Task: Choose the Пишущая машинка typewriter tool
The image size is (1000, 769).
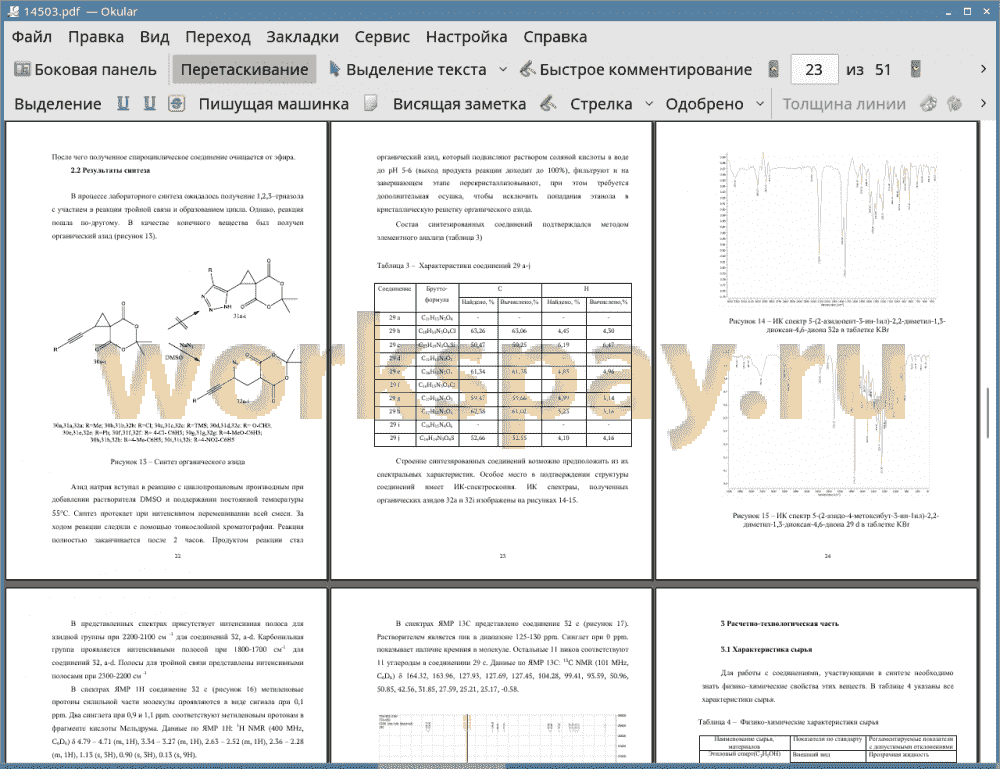Action: (x=274, y=104)
